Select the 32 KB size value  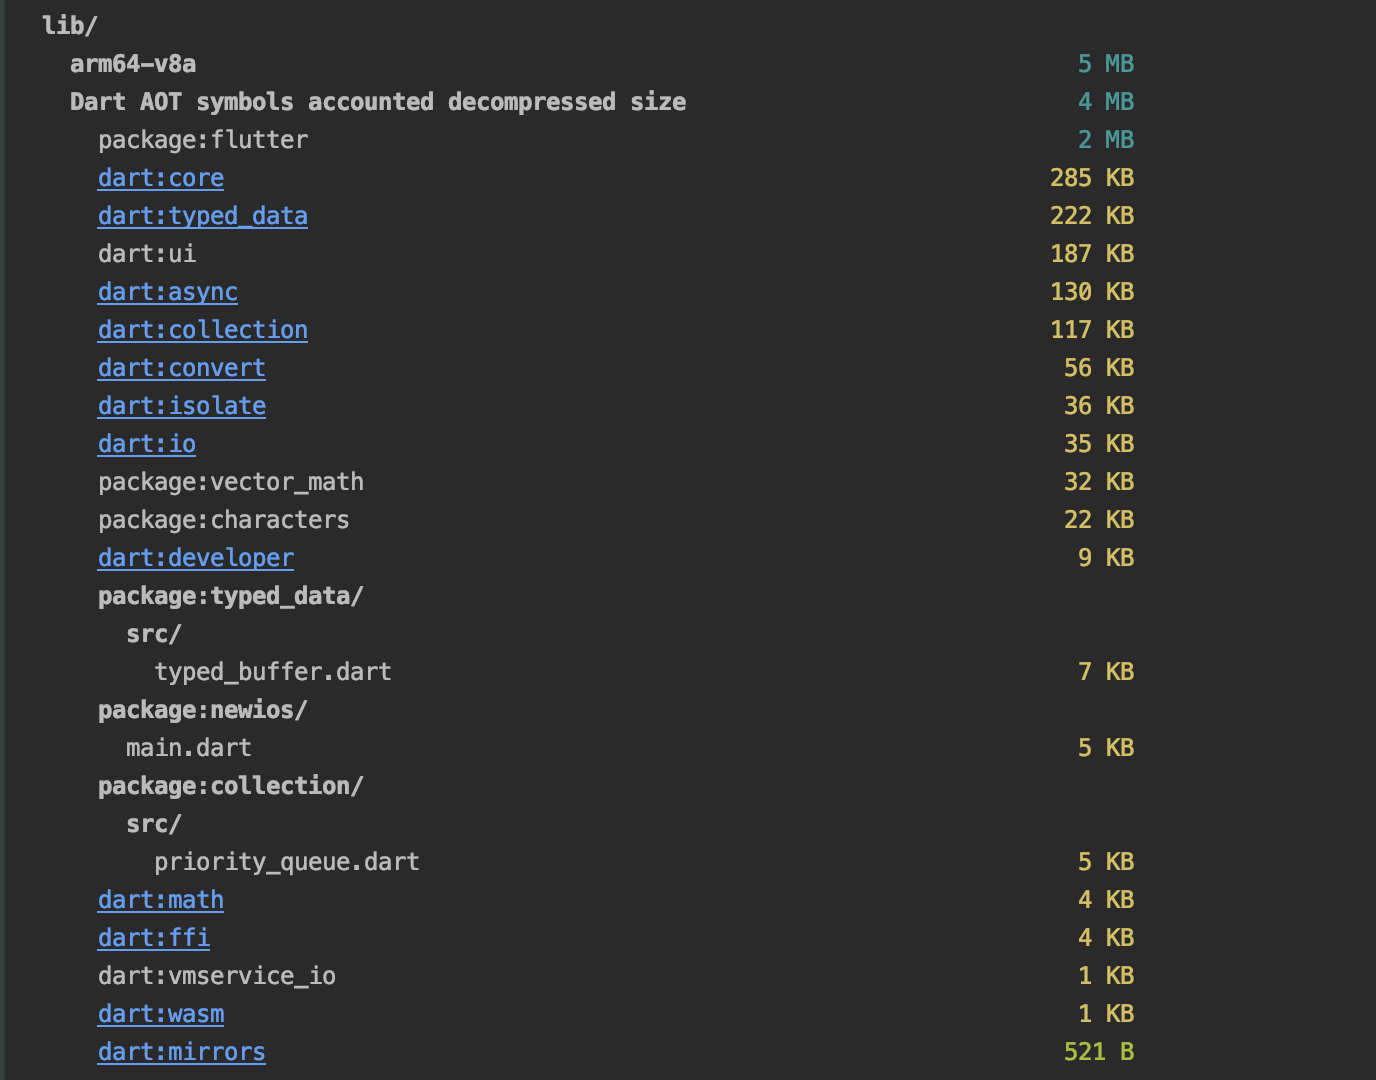pos(1099,482)
